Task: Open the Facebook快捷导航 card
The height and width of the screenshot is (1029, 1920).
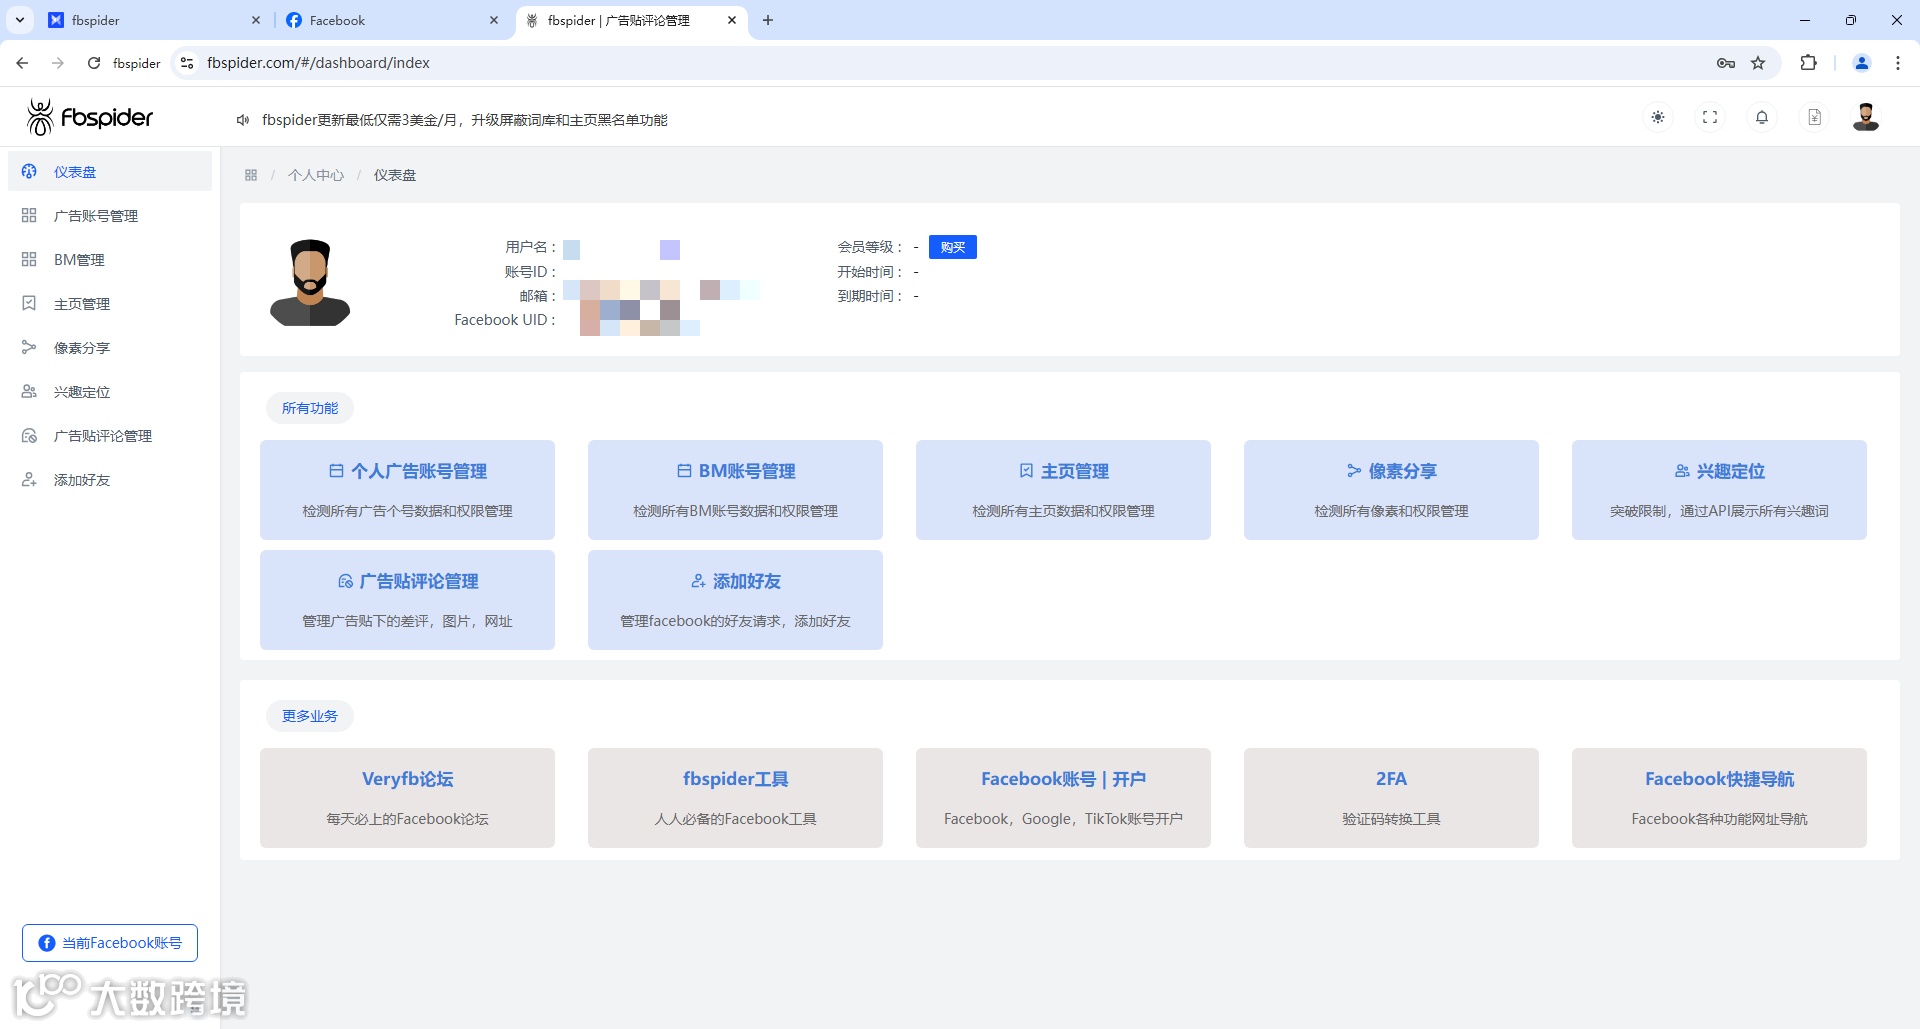Action: click(x=1719, y=798)
